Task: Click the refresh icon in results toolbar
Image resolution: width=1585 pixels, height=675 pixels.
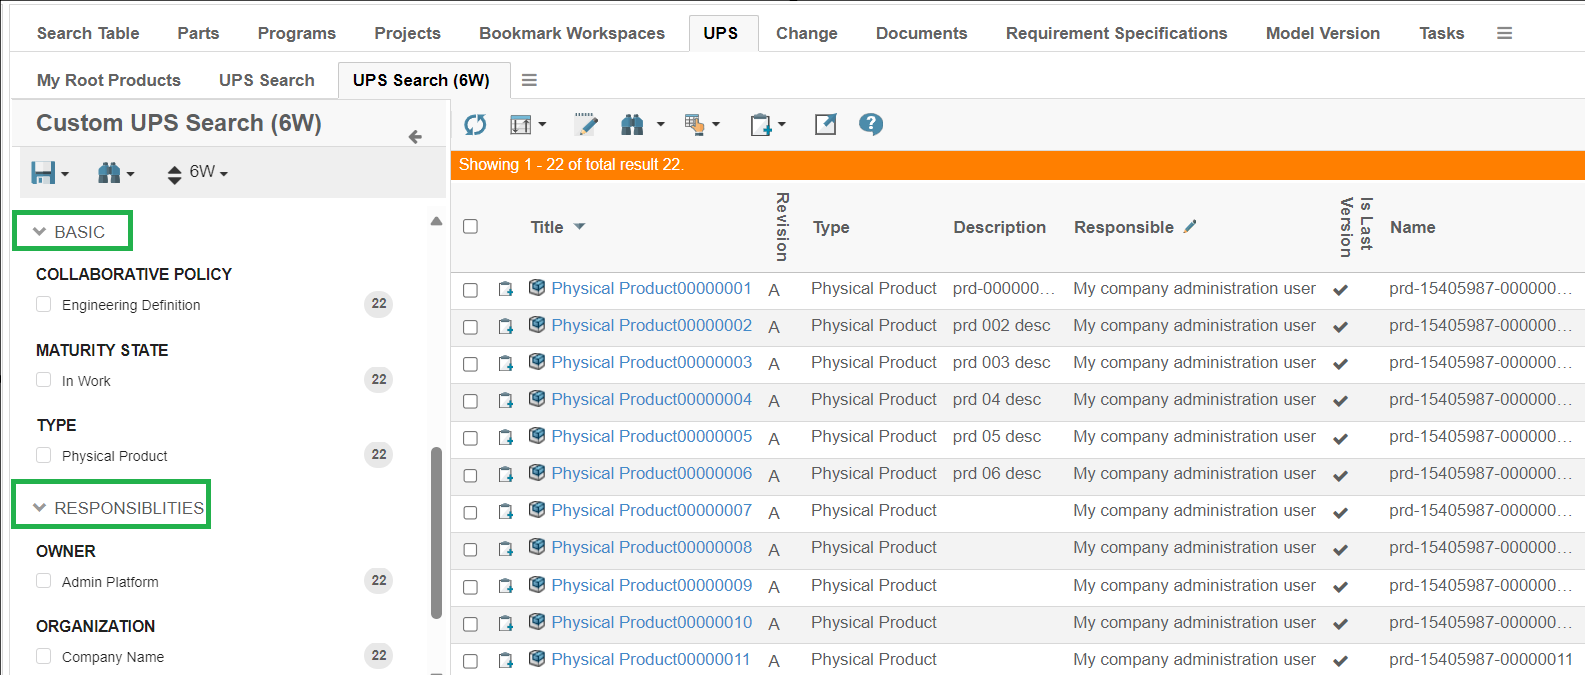Action: [475, 125]
